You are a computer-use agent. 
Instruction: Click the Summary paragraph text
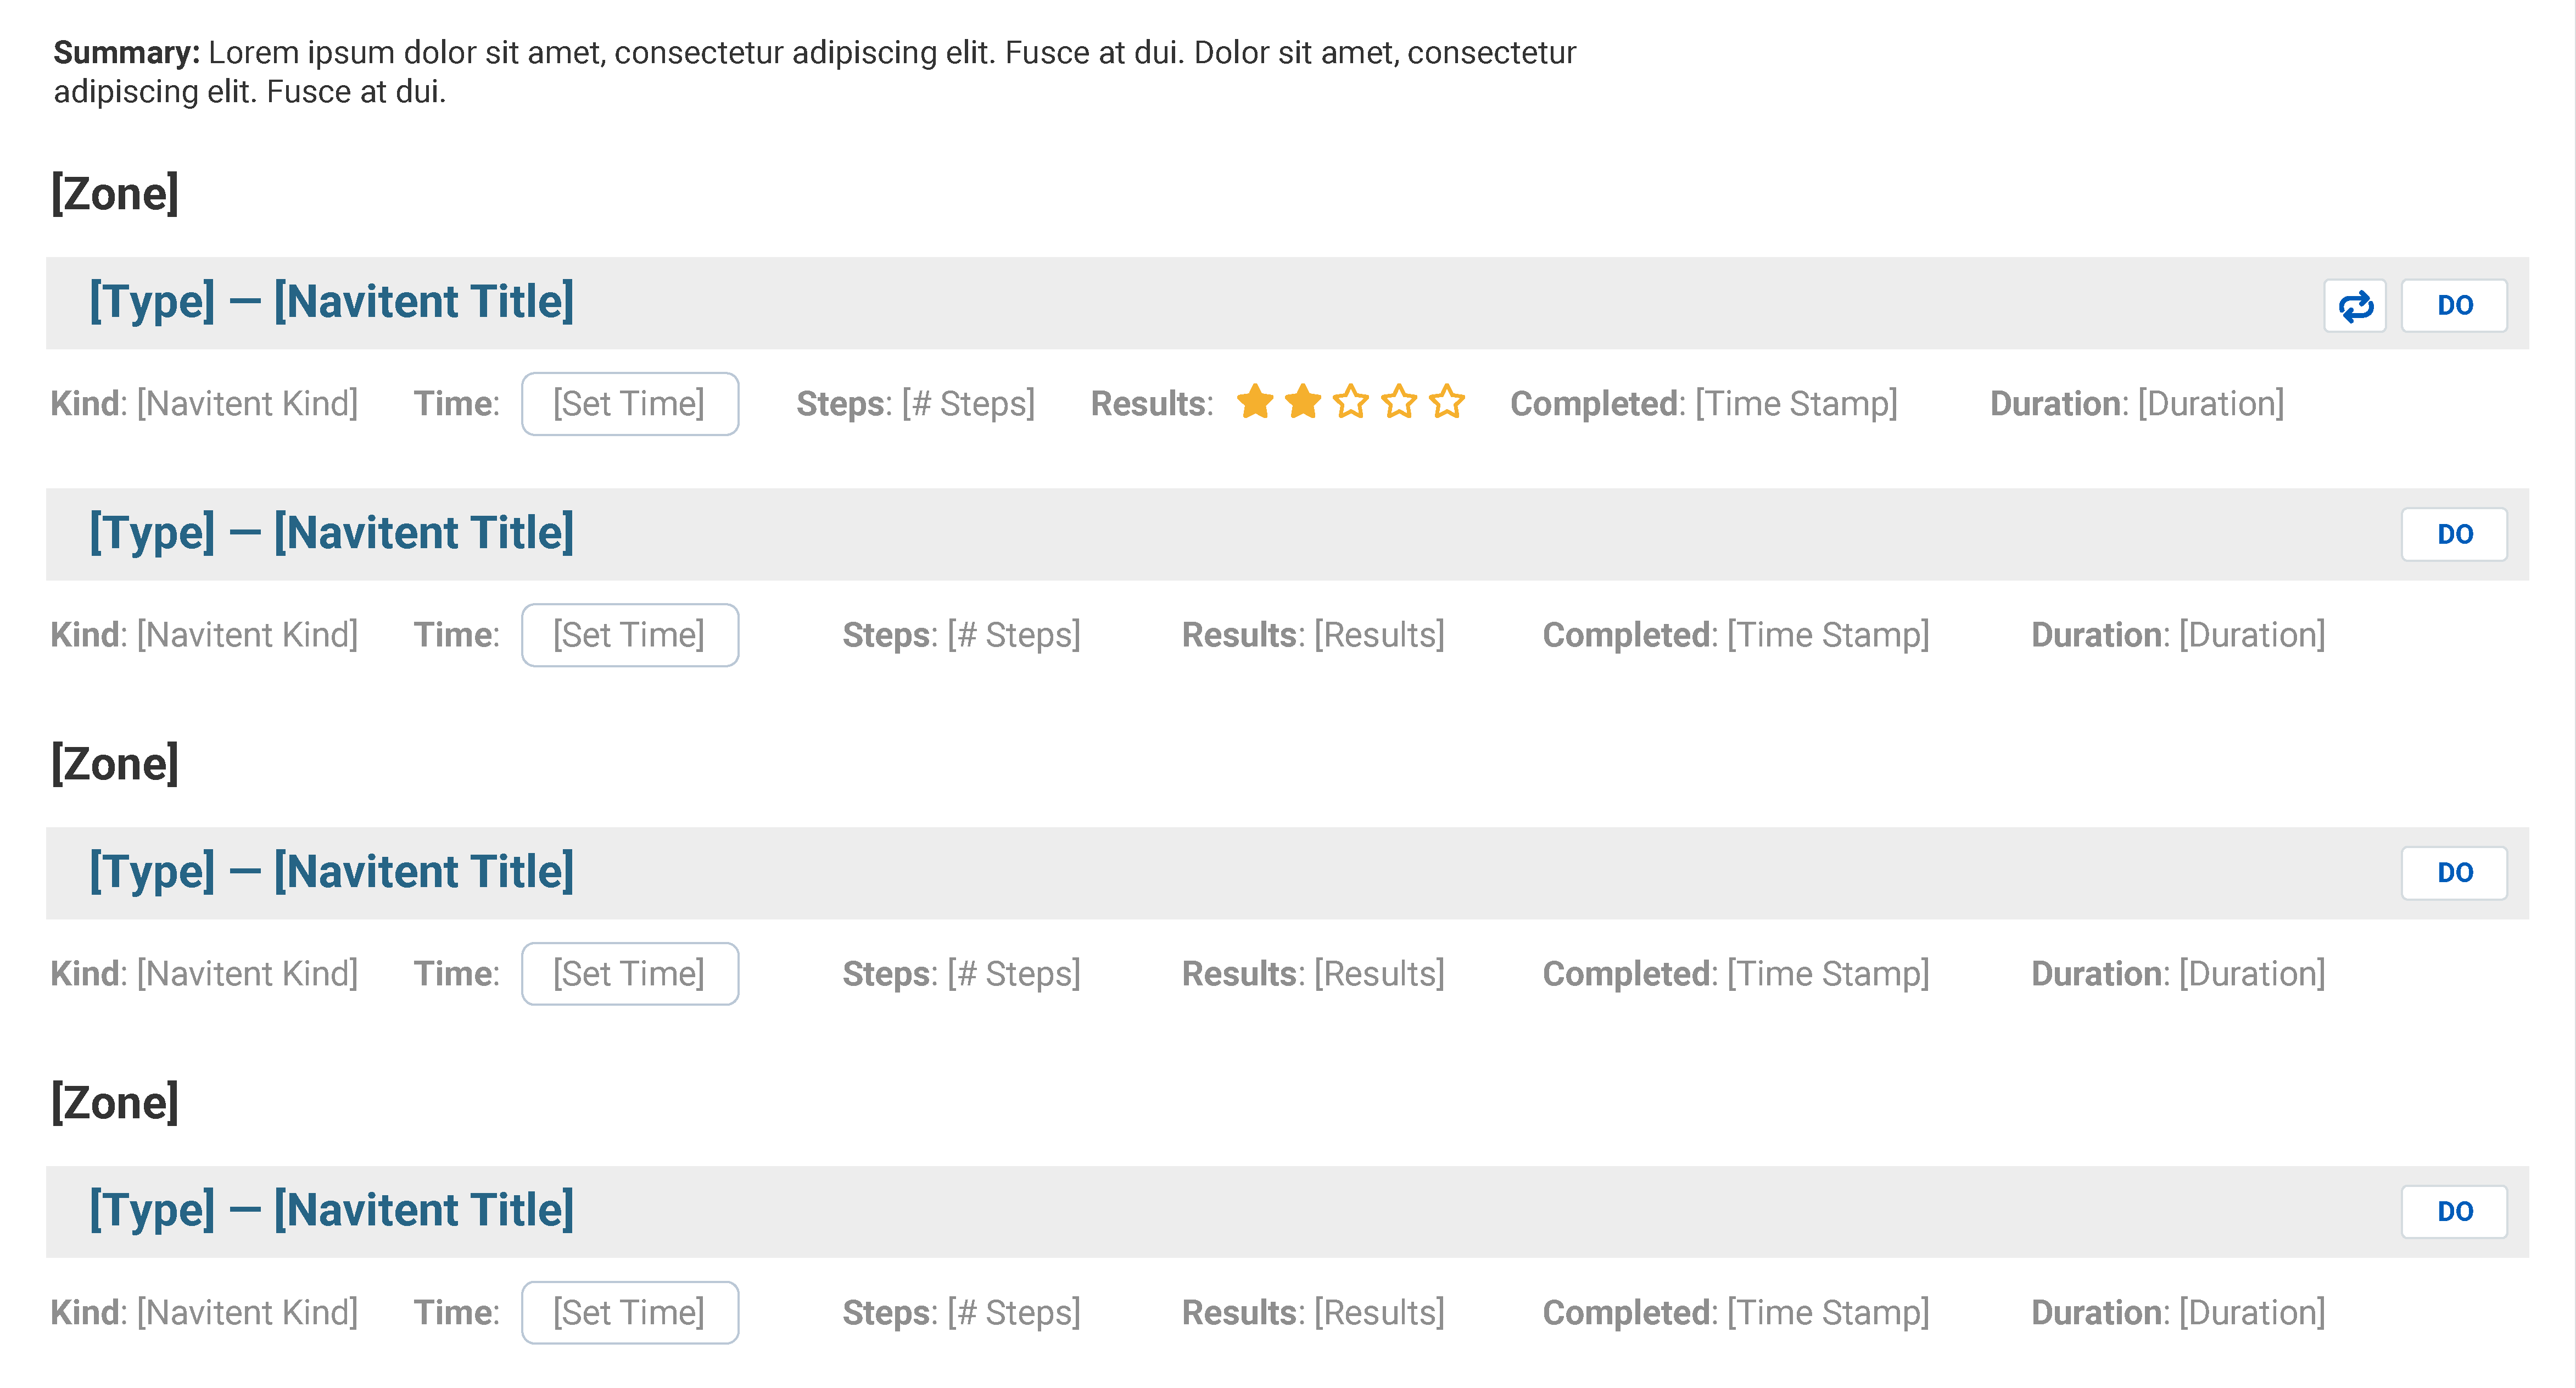point(814,71)
